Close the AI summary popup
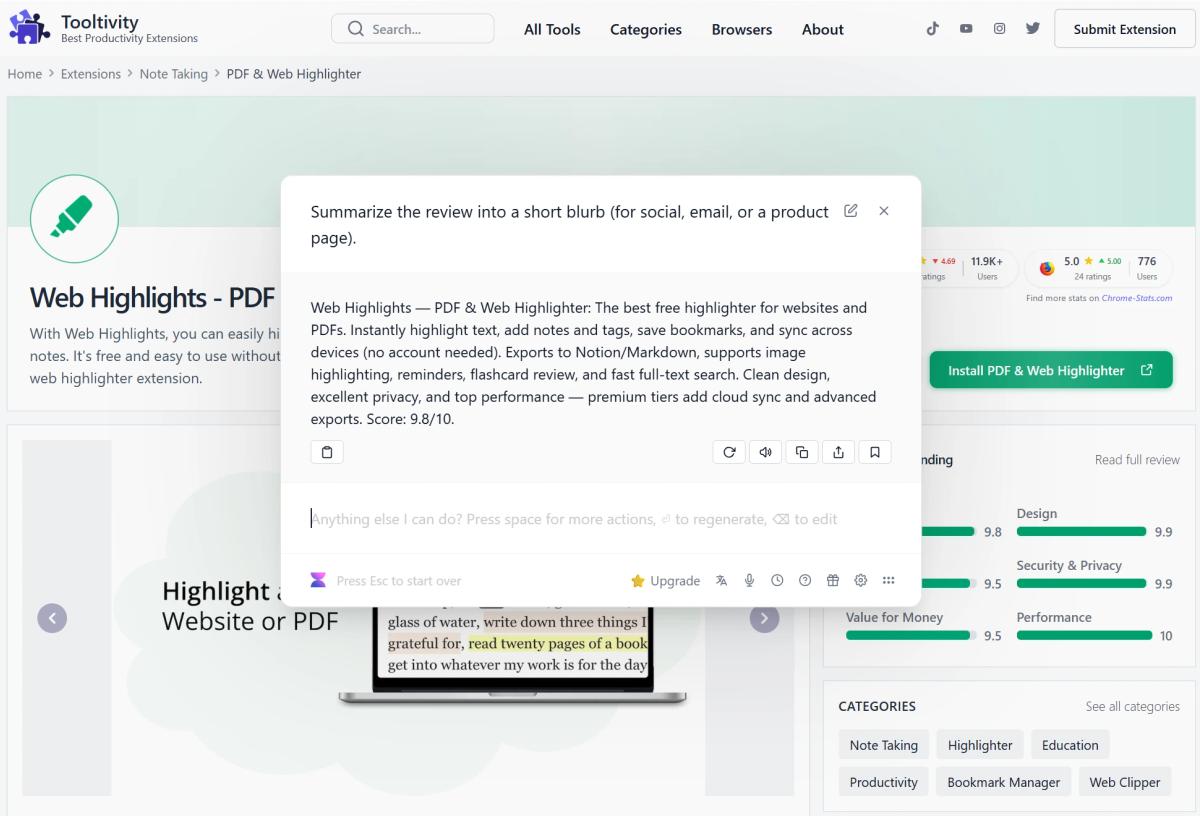1200x816 pixels. coord(884,211)
